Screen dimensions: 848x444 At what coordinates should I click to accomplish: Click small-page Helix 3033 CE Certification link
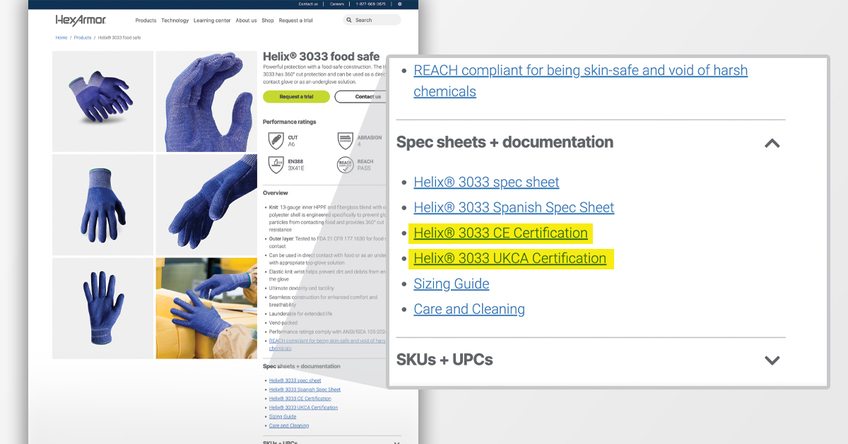click(300, 399)
